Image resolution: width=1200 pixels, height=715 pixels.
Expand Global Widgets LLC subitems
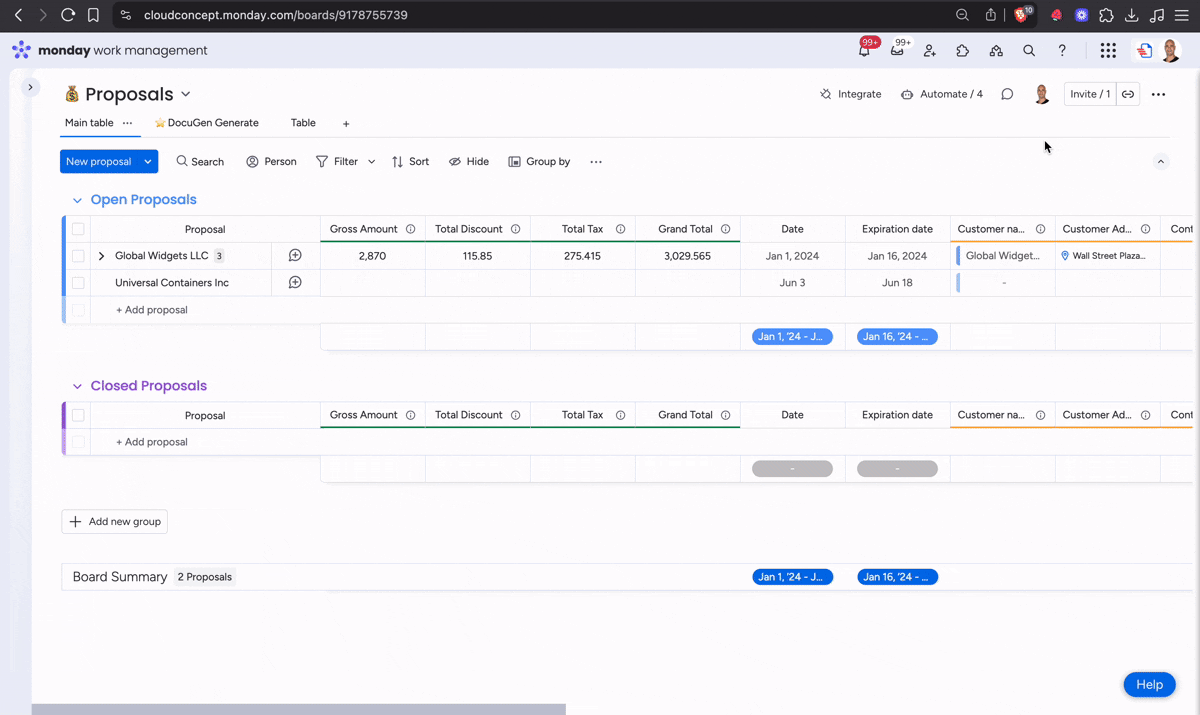[x=101, y=256]
